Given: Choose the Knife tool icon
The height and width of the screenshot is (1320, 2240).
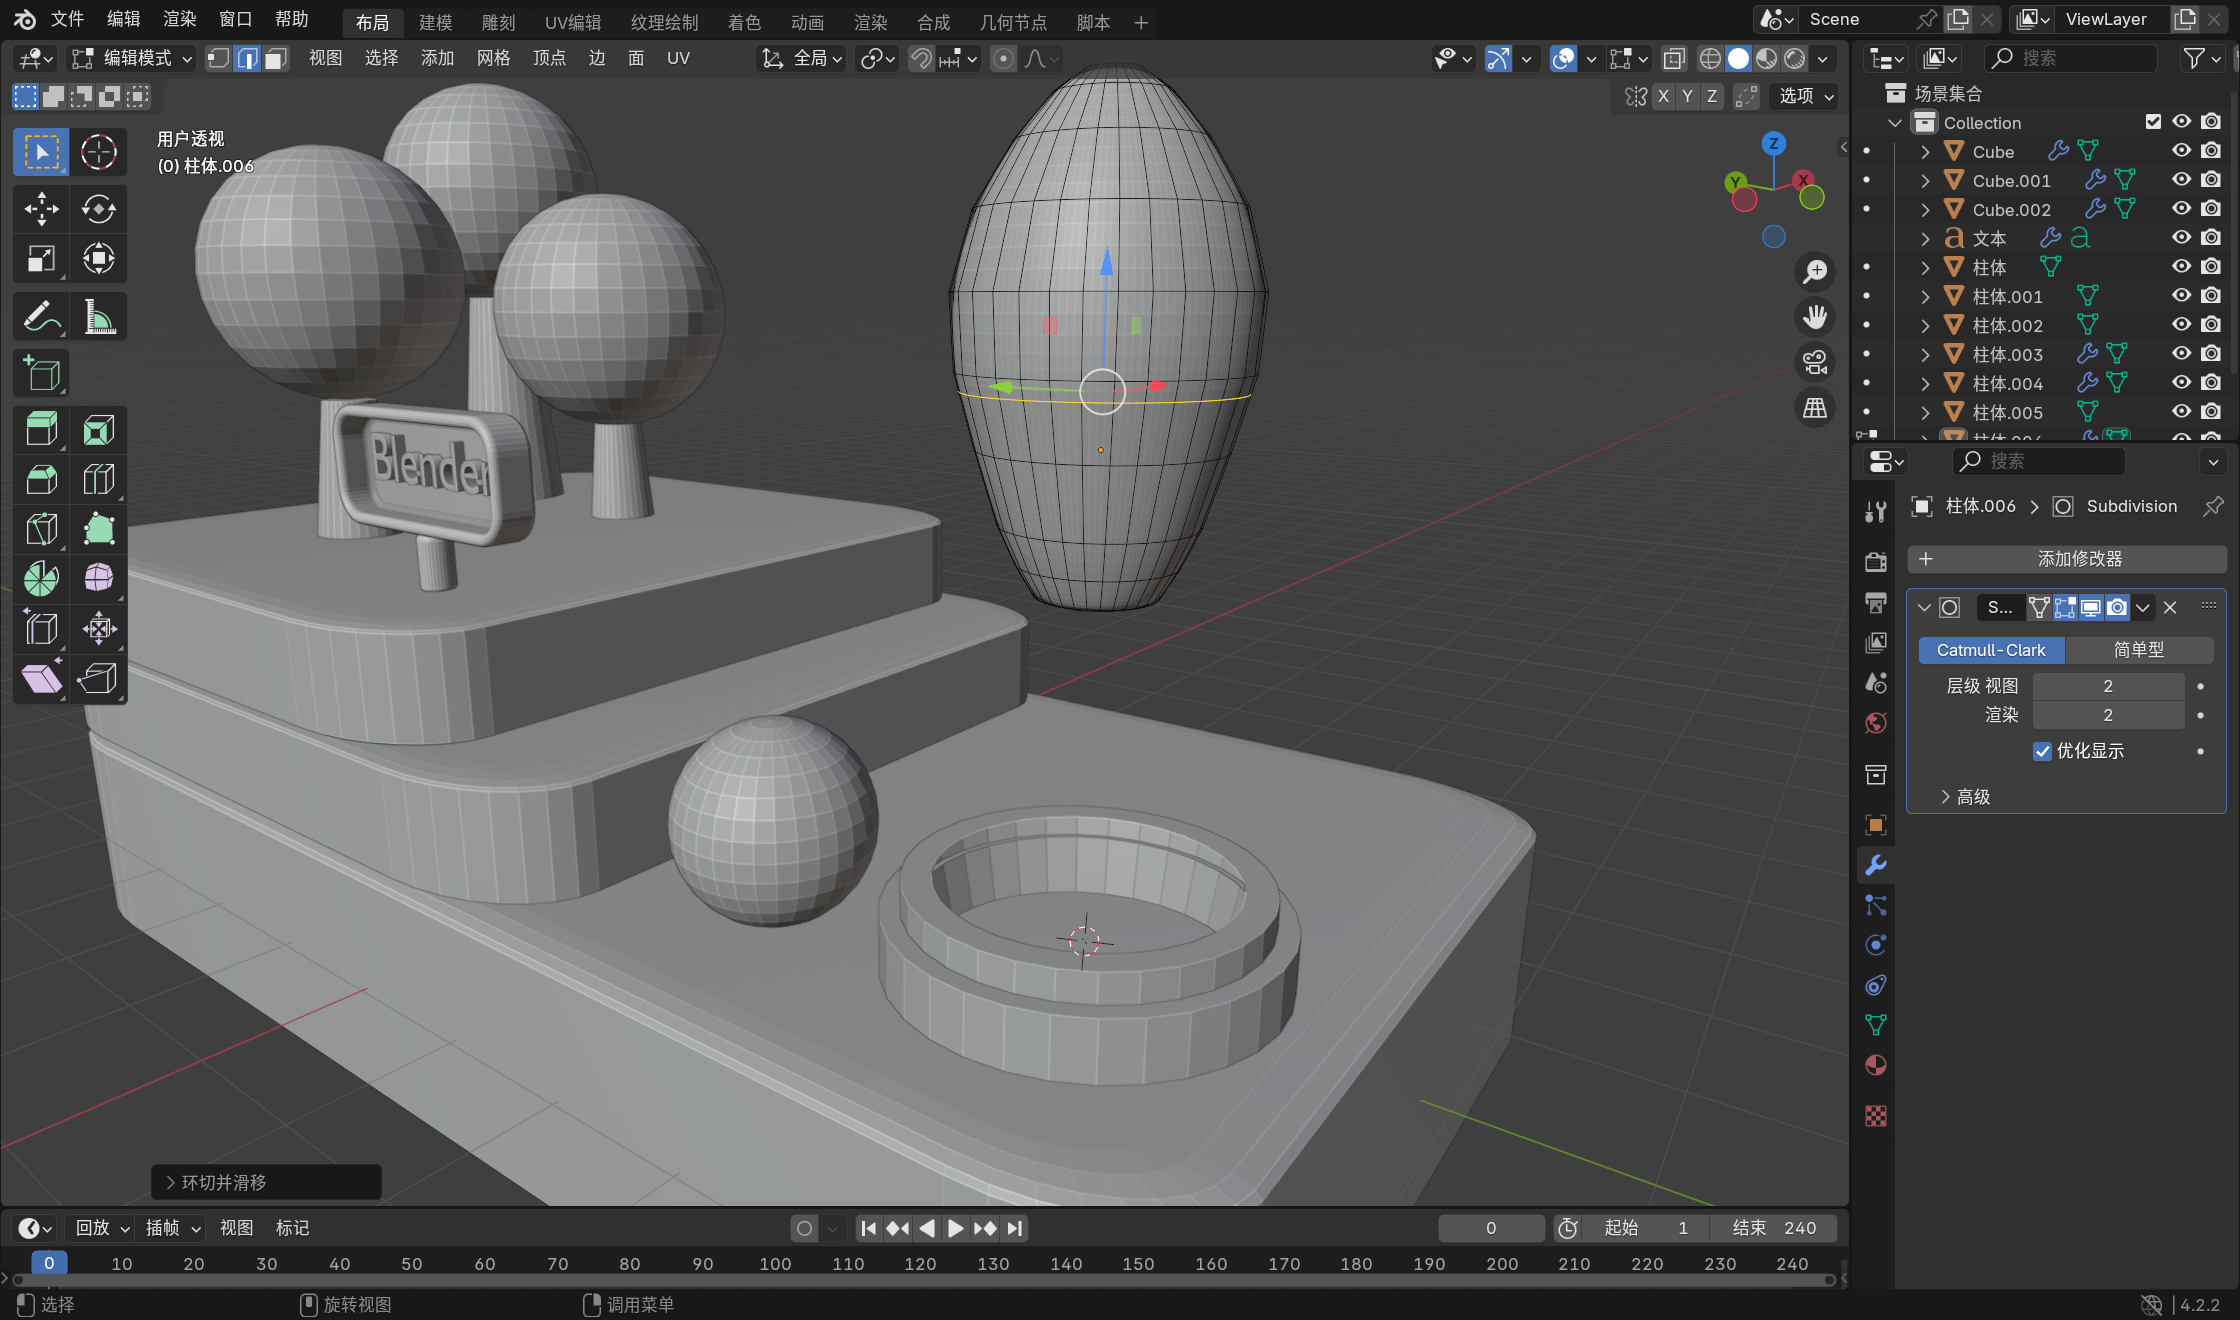Looking at the screenshot, I should pos(41,528).
